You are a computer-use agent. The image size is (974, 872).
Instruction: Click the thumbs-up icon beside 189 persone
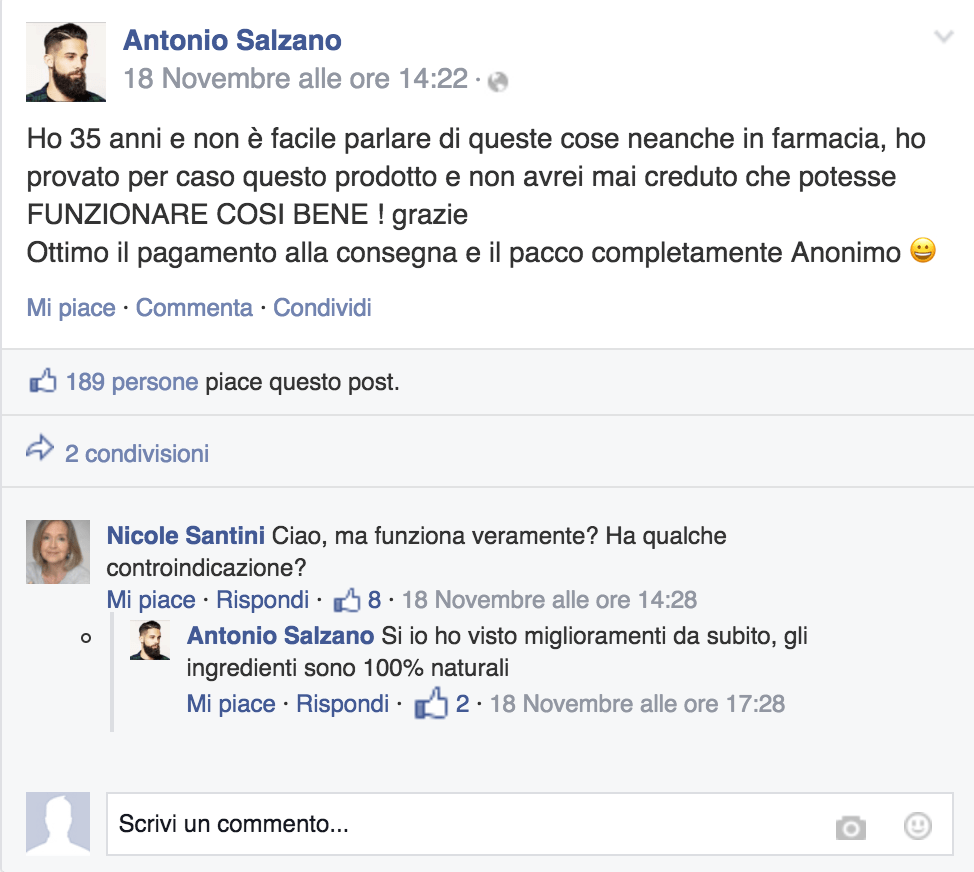[42, 382]
